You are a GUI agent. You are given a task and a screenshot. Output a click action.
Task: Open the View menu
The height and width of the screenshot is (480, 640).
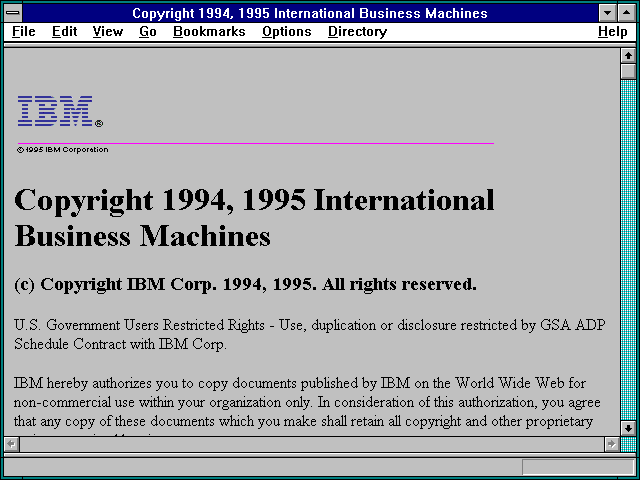click(x=108, y=31)
